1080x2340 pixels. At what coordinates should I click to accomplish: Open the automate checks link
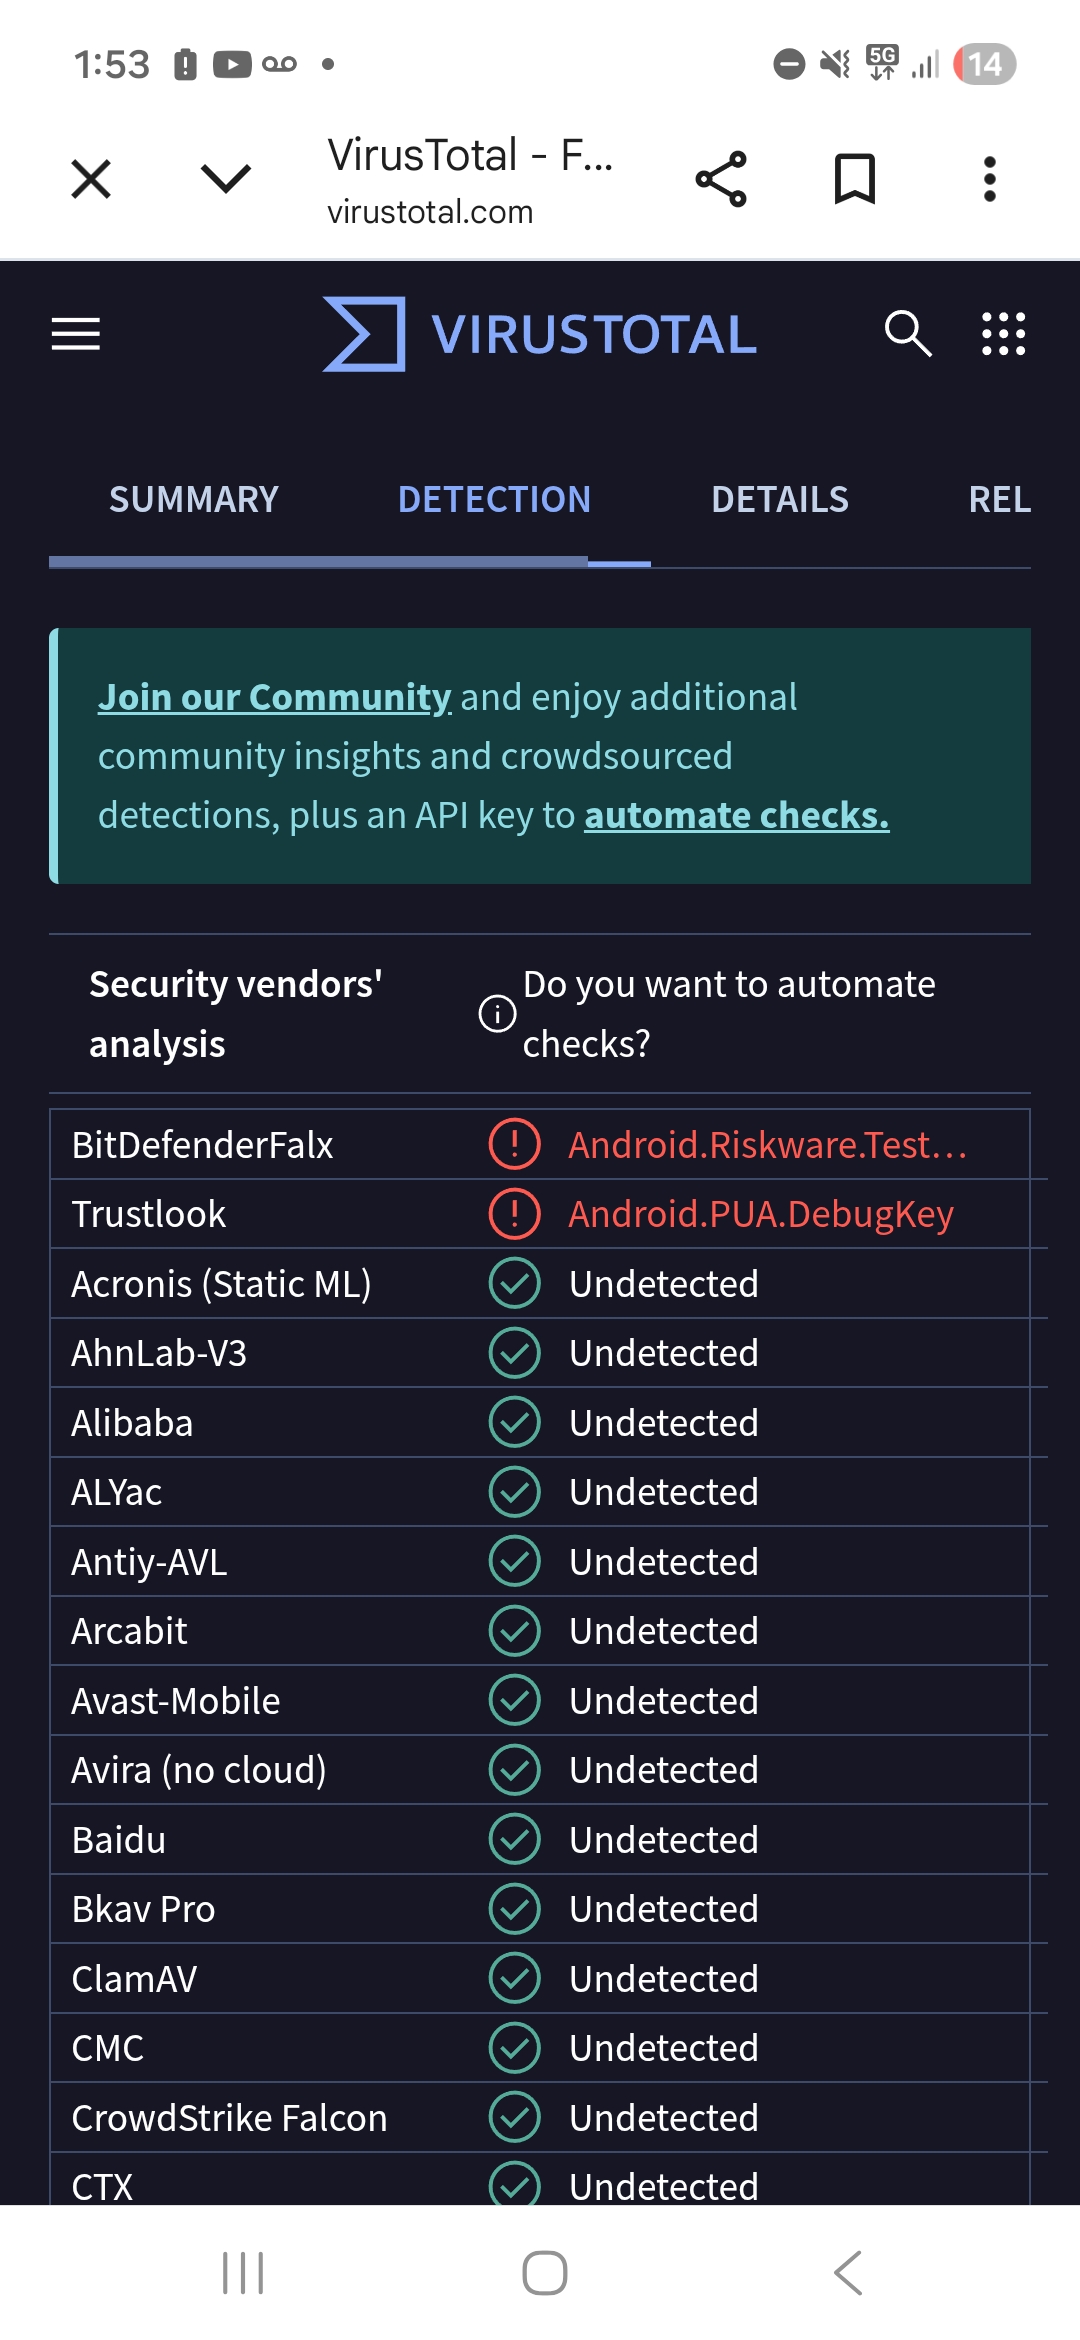(x=736, y=816)
